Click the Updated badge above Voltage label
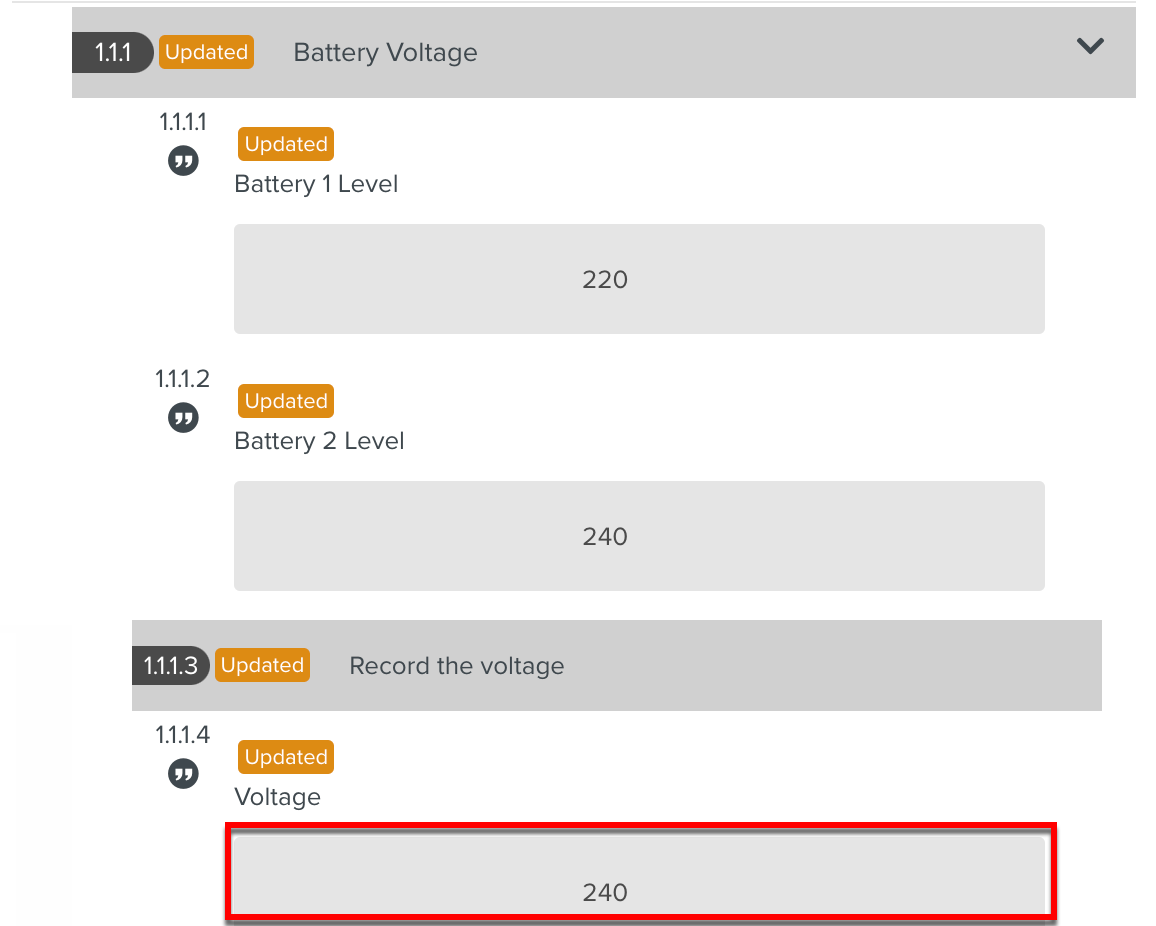The width and height of the screenshot is (1156, 926). (286, 757)
